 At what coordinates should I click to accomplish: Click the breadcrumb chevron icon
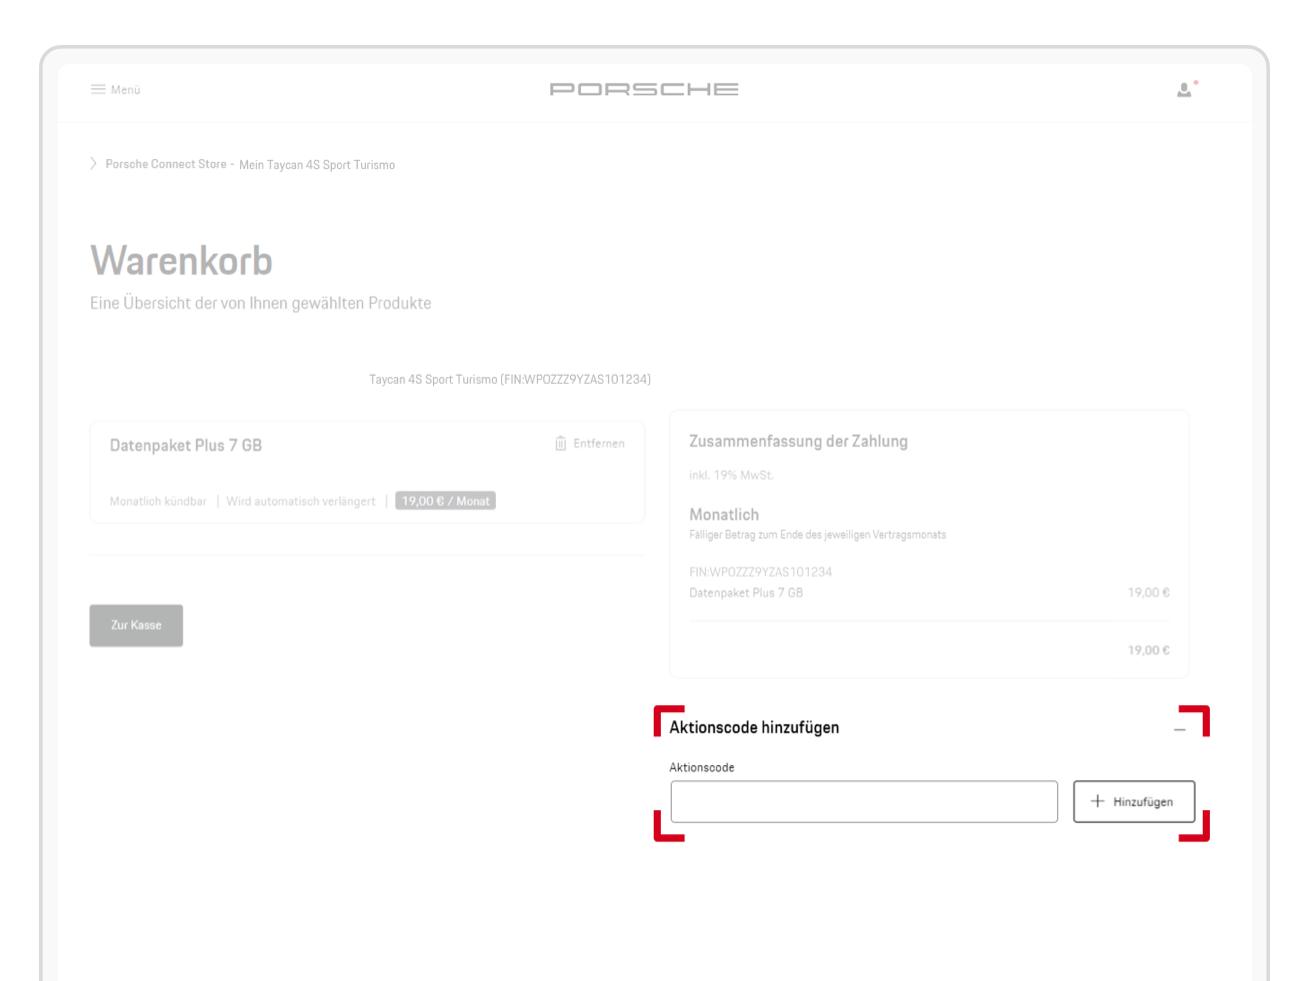(92, 163)
